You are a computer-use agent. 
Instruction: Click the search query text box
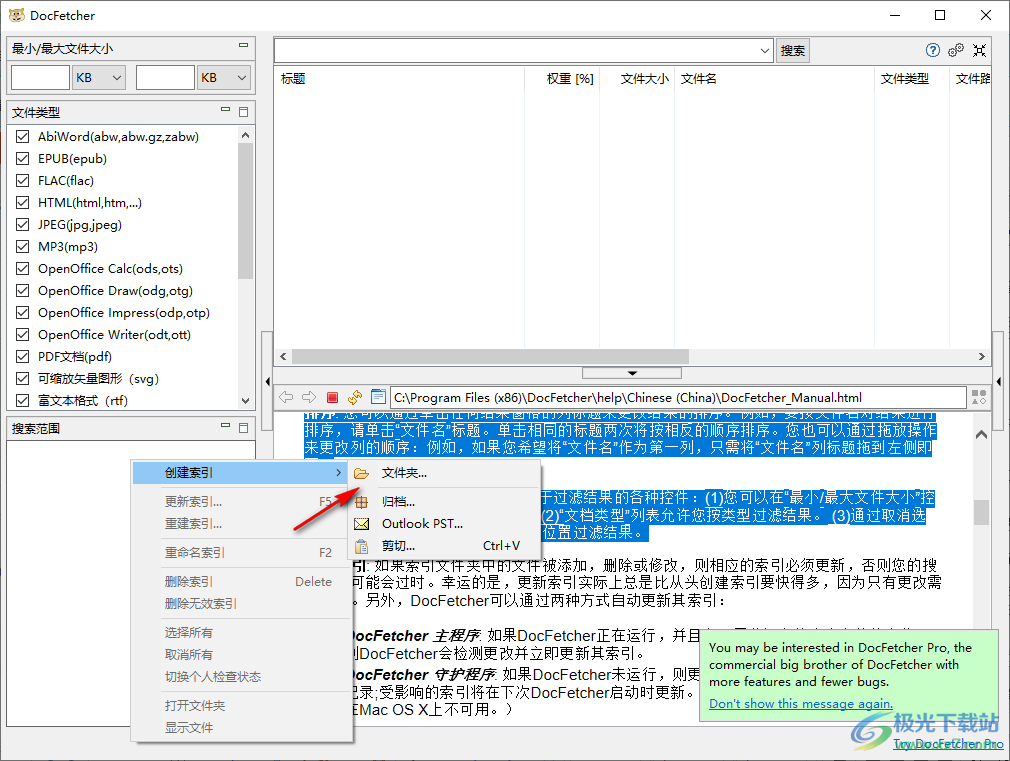(x=515, y=50)
